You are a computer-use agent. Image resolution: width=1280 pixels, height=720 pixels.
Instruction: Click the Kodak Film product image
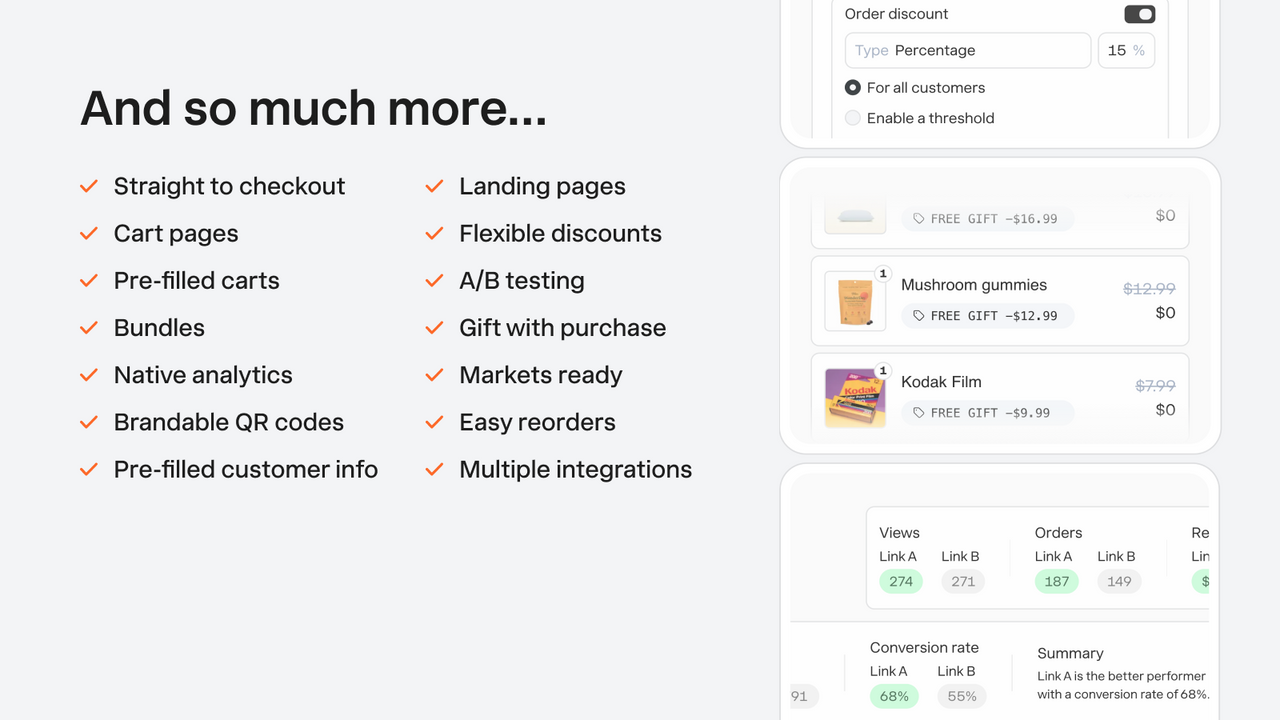(855, 398)
